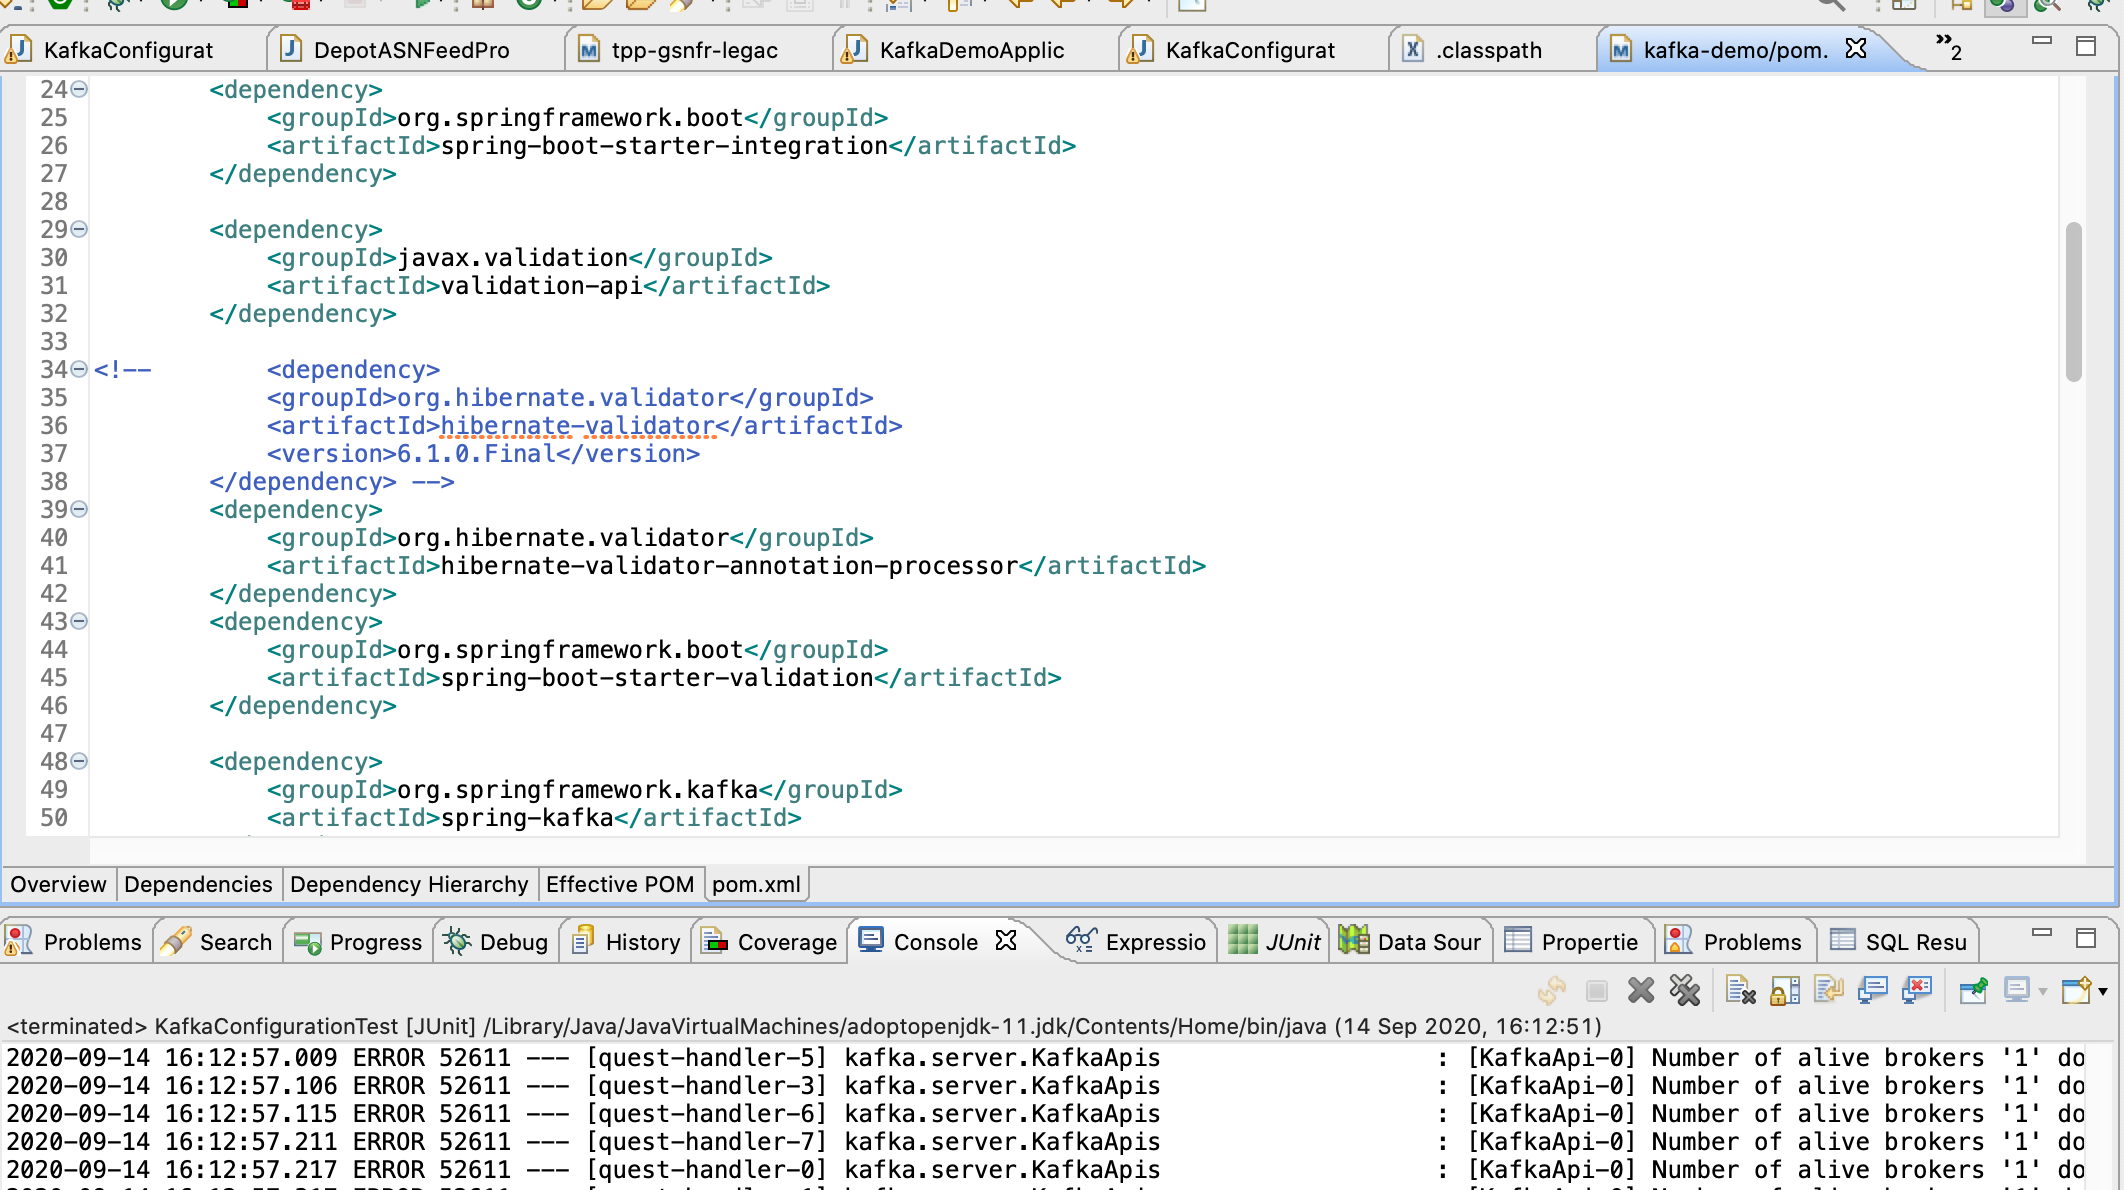The width and height of the screenshot is (2124, 1190).
Task: Open the Coverage view tab
Action: (x=768, y=942)
